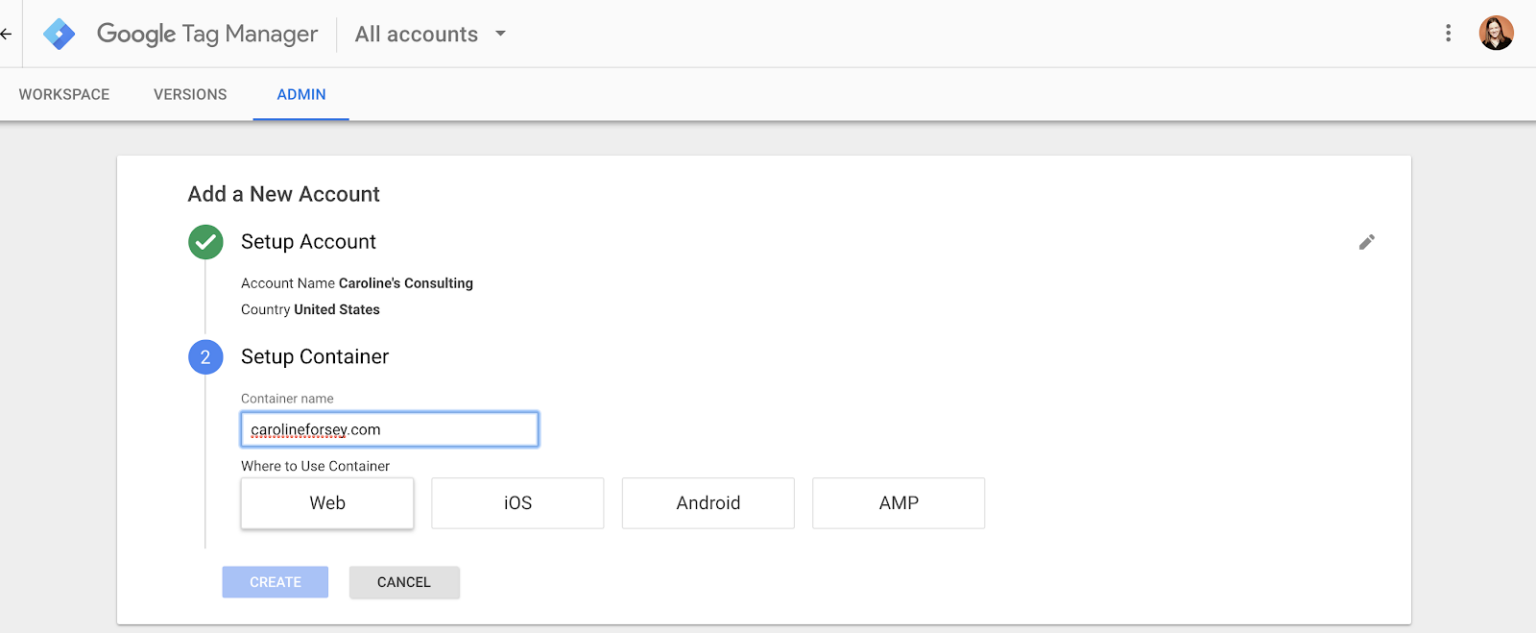This screenshot has width=1536, height=633.
Task: Open the three-dot overflow menu
Action: pyautogui.click(x=1448, y=32)
